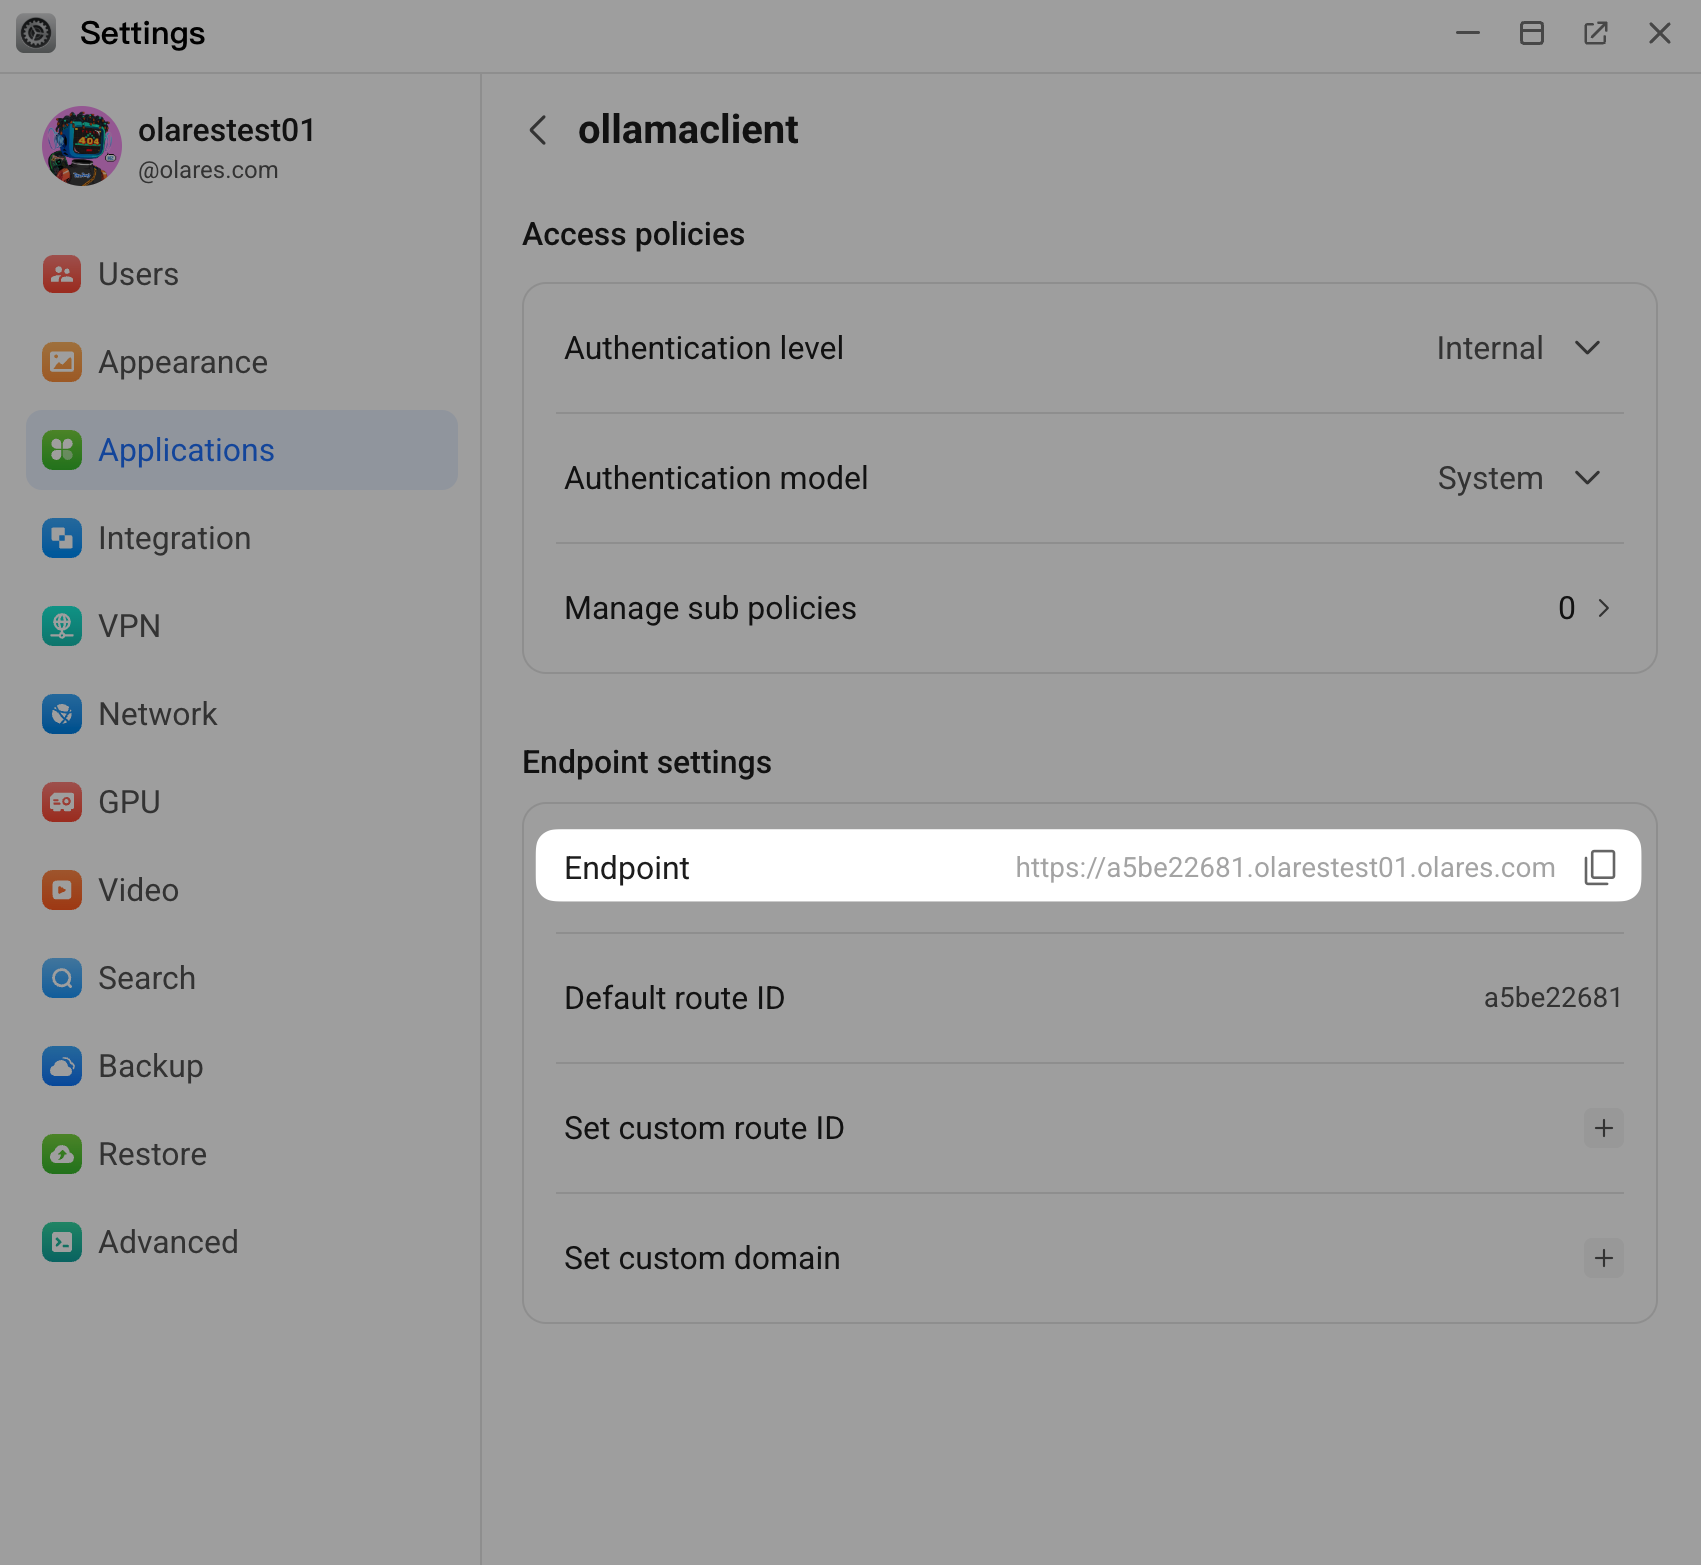Open Users settings in the sidebar
Viewport: 1701px width, 1565px height.
pos(61,274)
